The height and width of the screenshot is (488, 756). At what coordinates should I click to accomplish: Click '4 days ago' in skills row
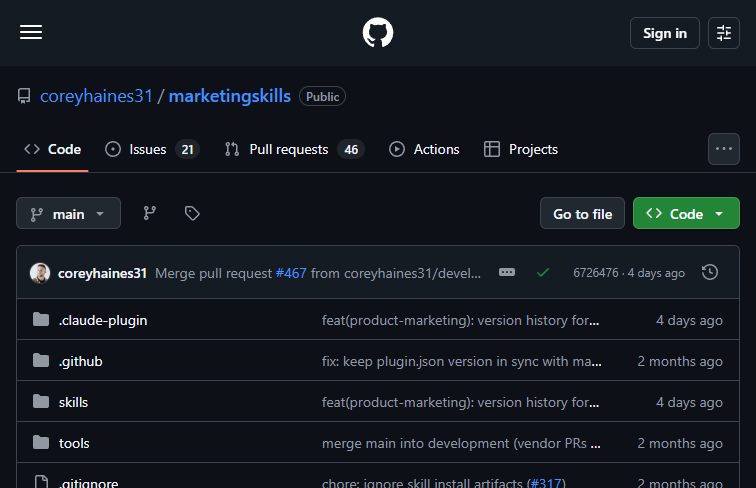[x=689, y=402]
